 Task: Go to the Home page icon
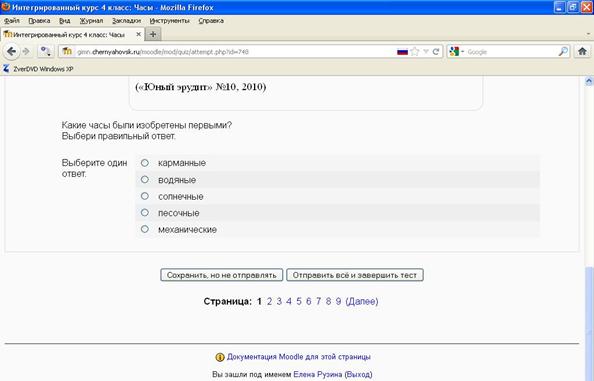tap(582, 51)
